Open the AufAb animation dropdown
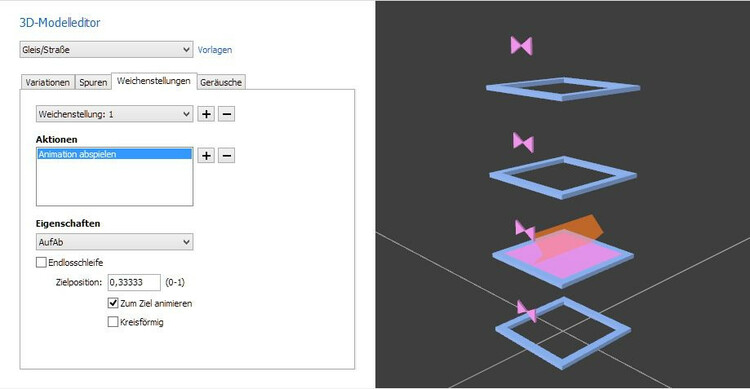This screenshot has width=750, height=389. pos(114,242)
